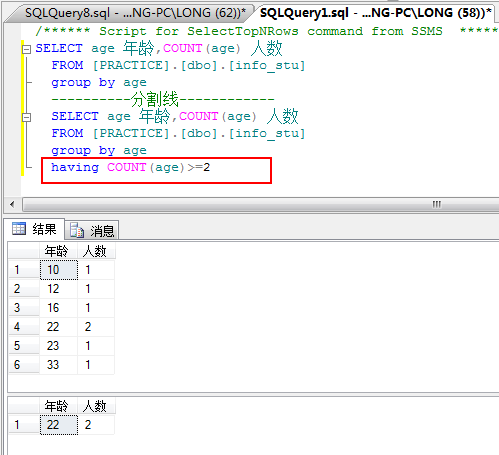Screen dimensions: 499x455
Task: Switch to the SQLQuery8.sql tab
Action: [133, 13]
